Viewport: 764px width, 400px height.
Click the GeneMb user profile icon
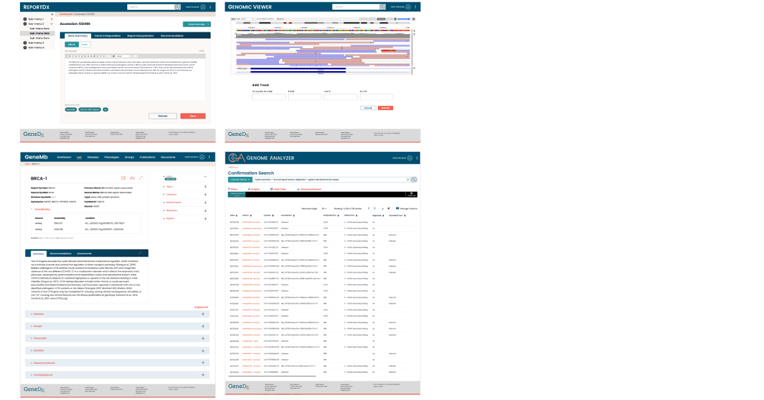click(x=203, y=157)
